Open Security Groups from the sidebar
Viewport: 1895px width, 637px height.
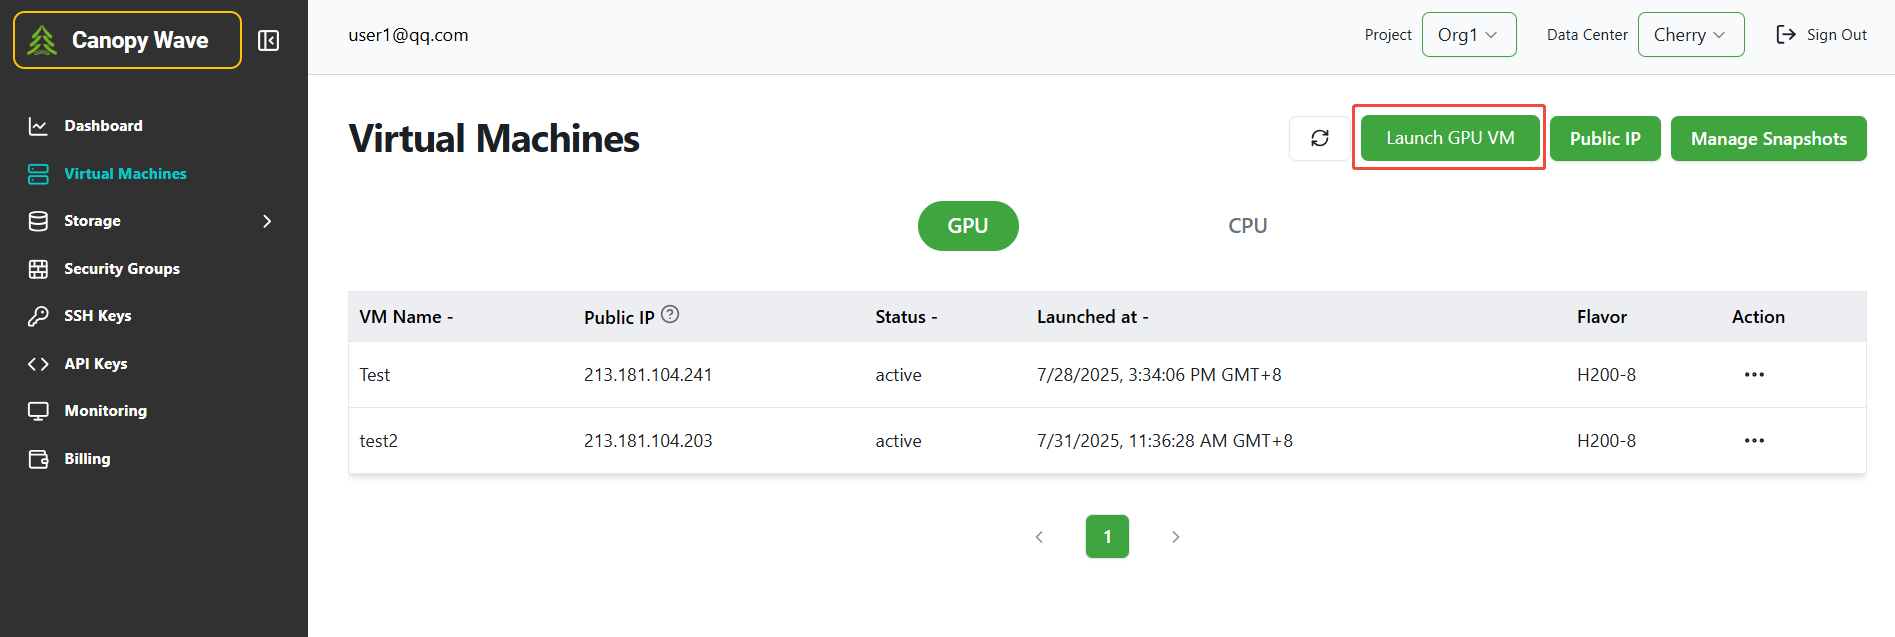[x=121, y=269]
